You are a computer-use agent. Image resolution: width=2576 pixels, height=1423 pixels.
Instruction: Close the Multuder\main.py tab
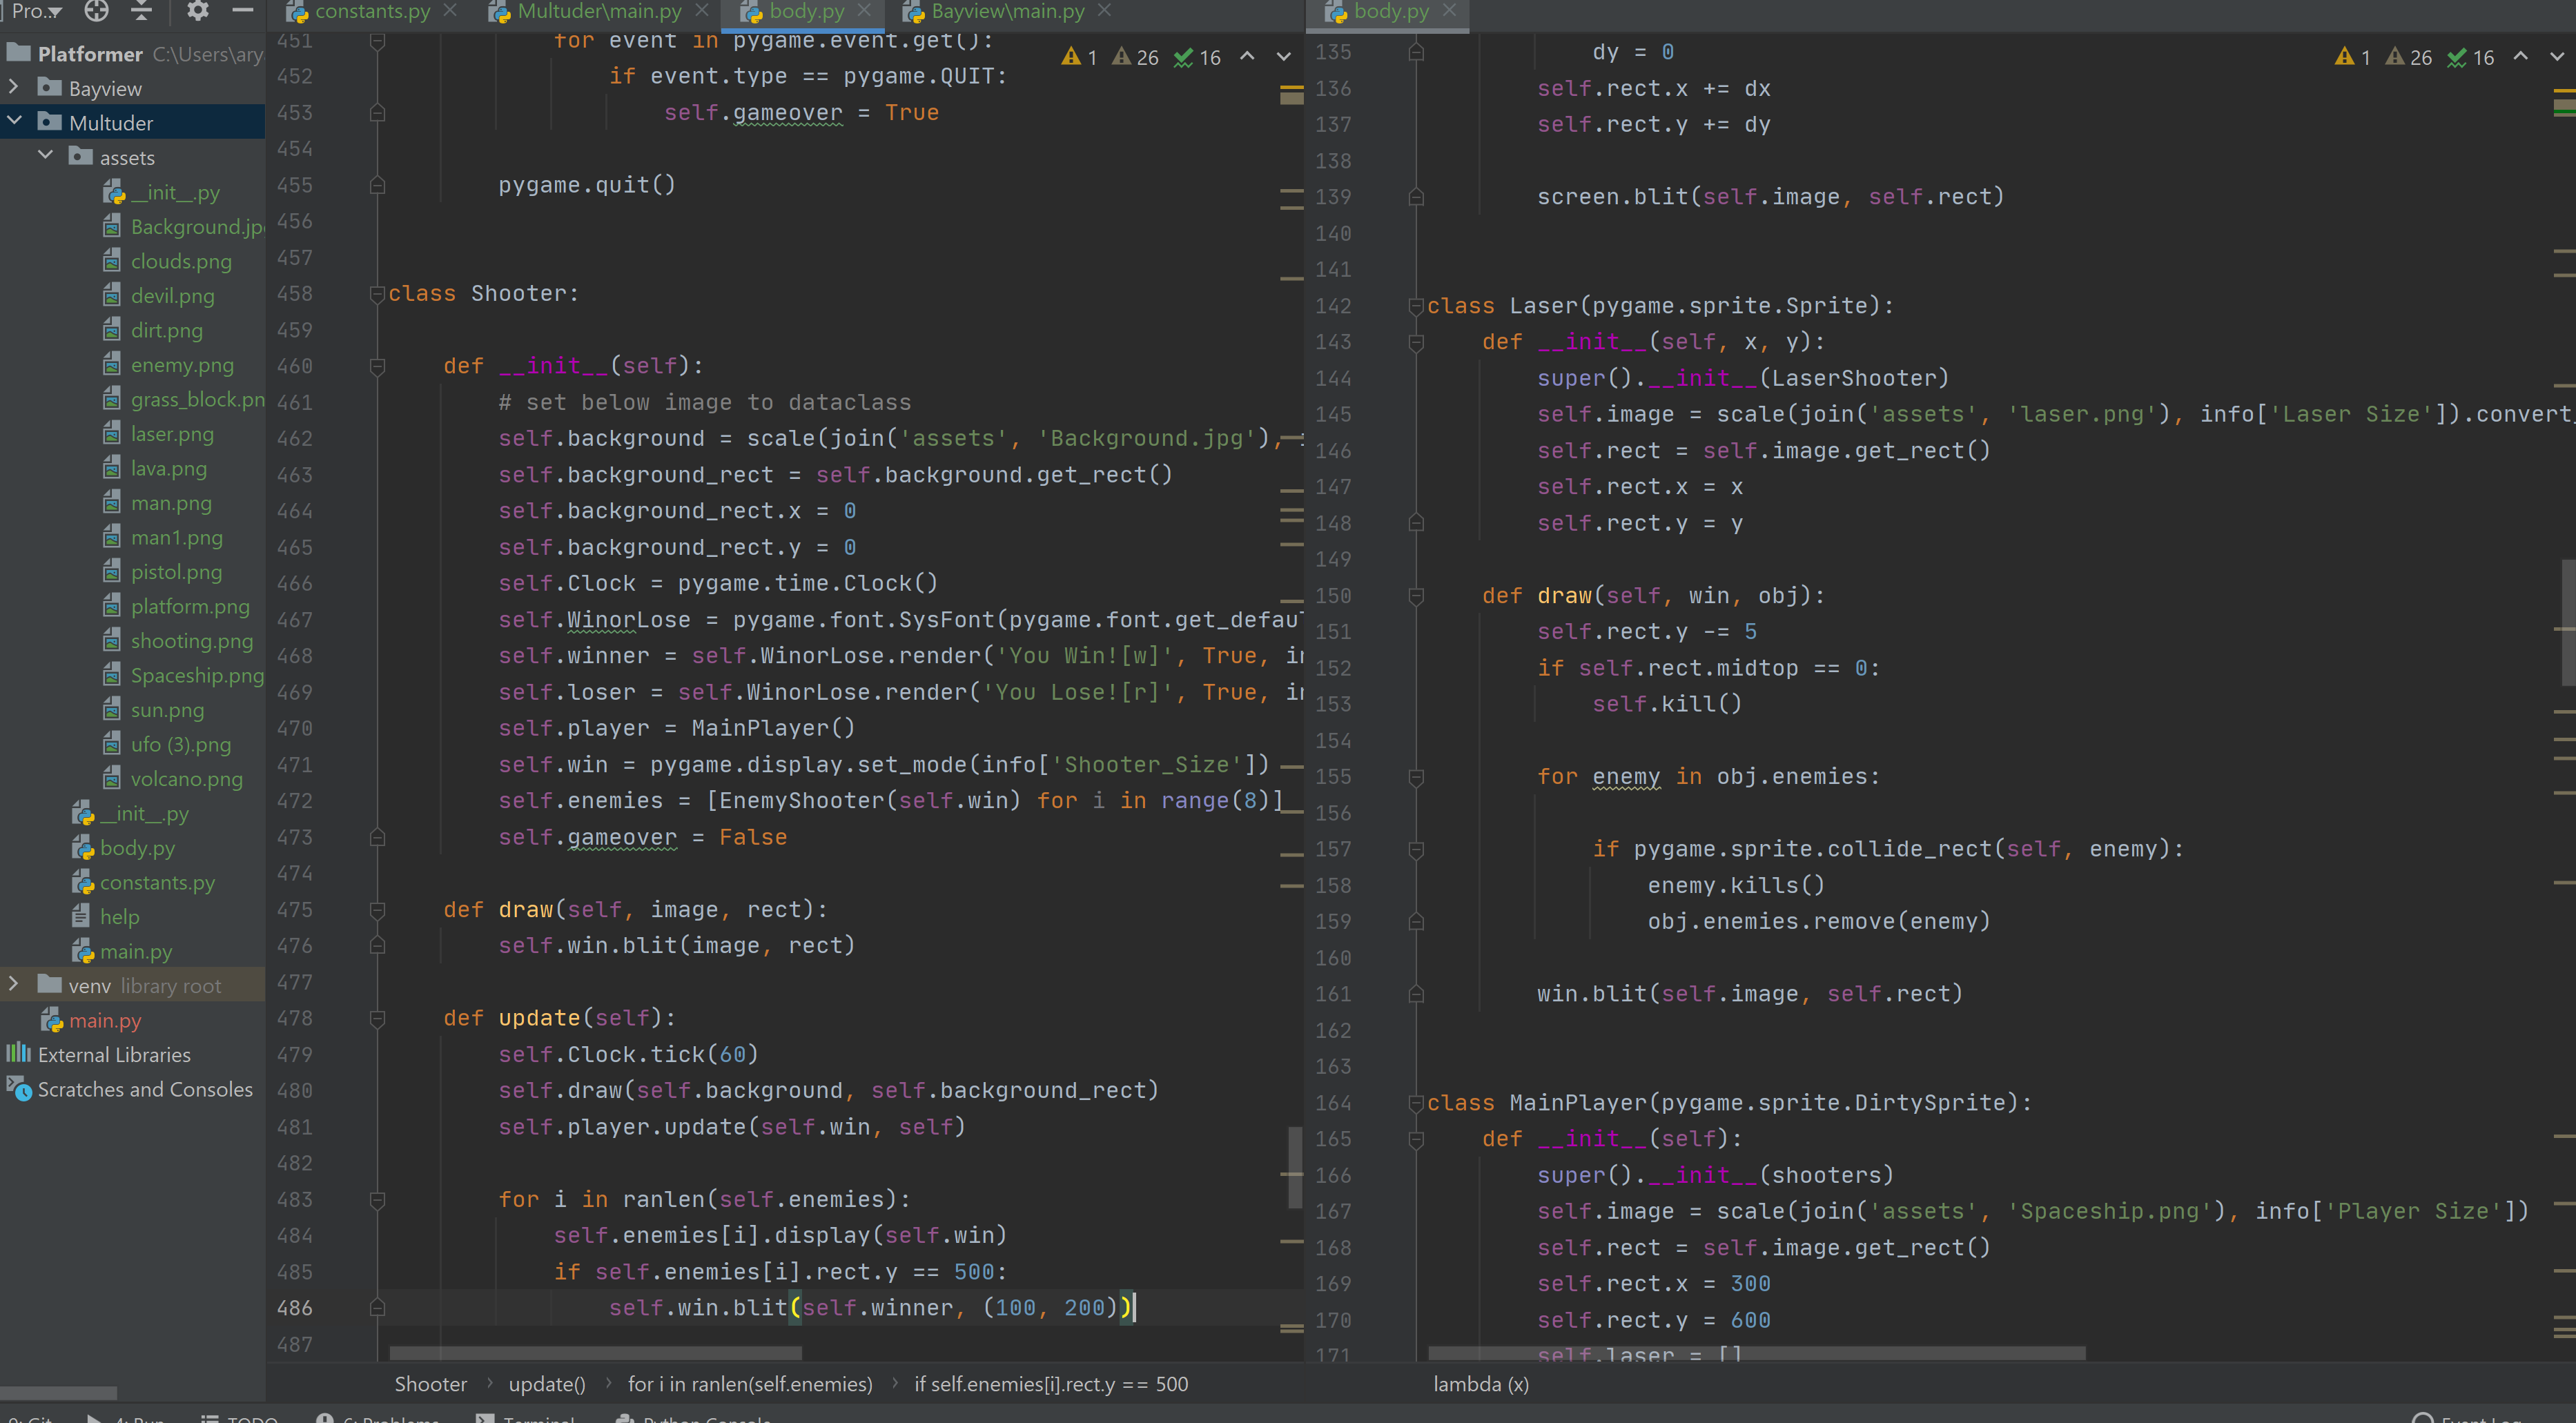[x=702, y=11]
